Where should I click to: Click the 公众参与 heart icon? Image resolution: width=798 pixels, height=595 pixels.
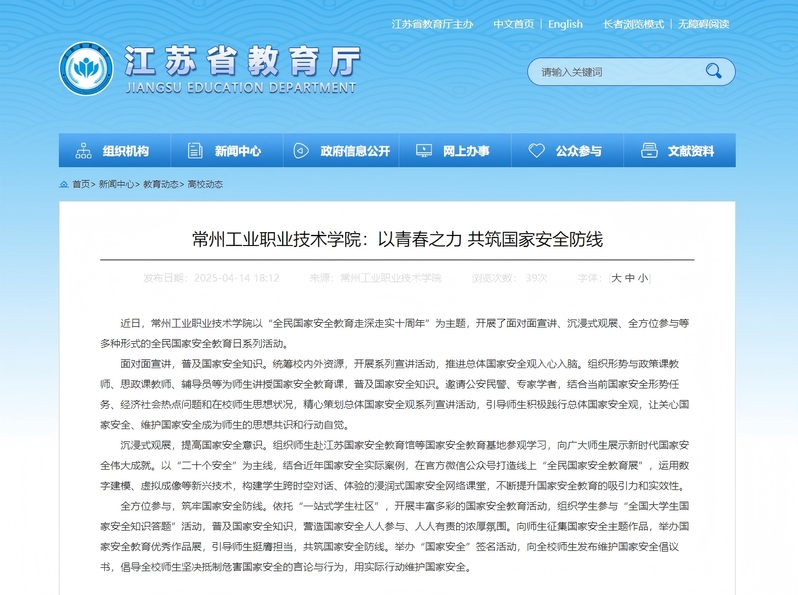[537, 151]
